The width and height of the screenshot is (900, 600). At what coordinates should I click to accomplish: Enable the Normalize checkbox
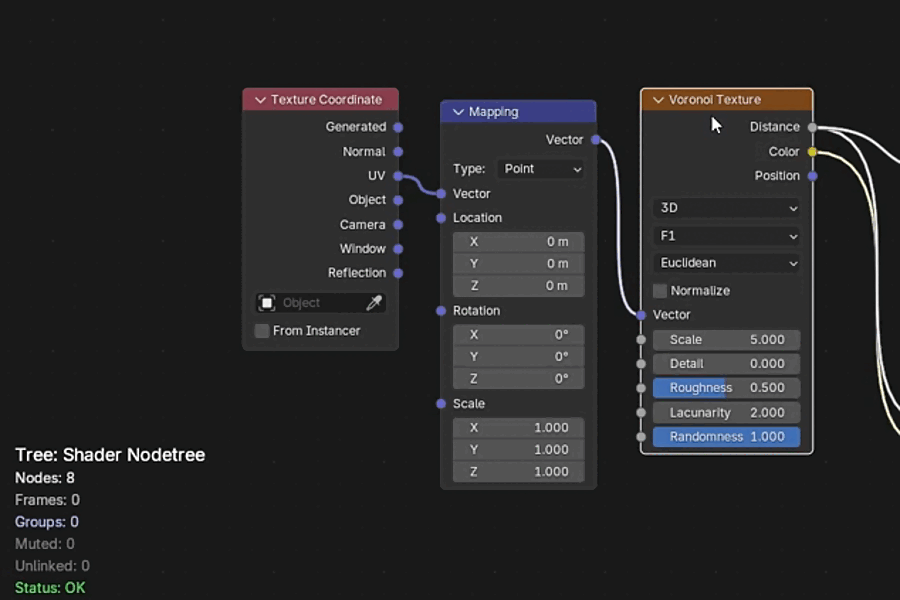pyautogui.click(x=660, y=291)
